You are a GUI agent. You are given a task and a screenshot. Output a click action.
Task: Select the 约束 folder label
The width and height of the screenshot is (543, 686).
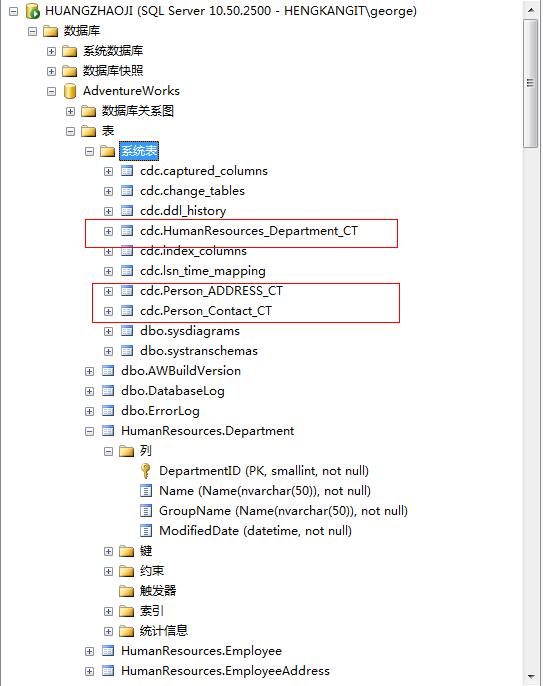[152, 571]
